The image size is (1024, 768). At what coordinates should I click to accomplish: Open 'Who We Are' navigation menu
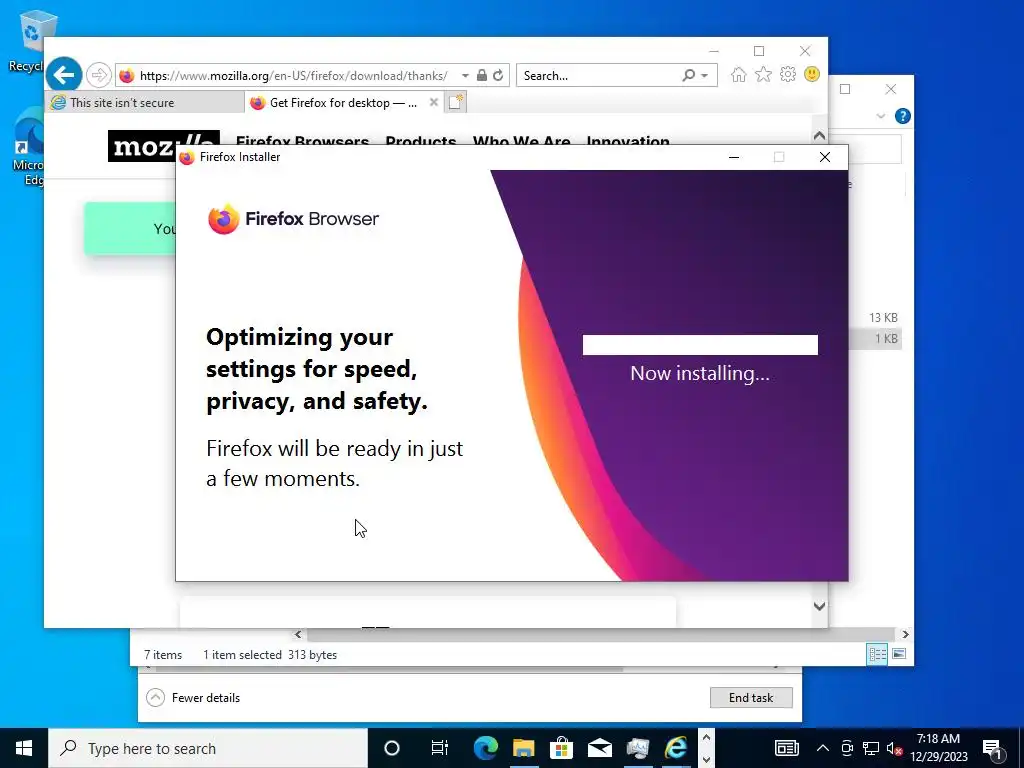point(521,142)
